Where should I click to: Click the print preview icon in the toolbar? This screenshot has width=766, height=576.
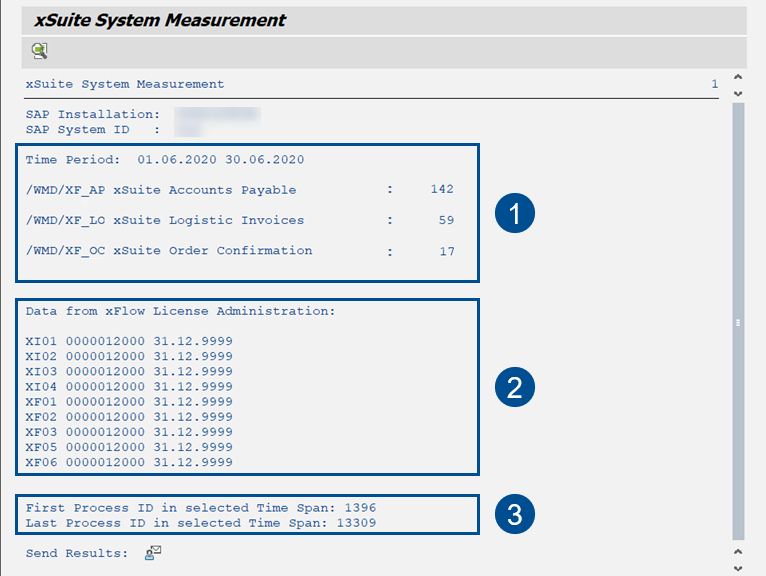pos(39,51)
